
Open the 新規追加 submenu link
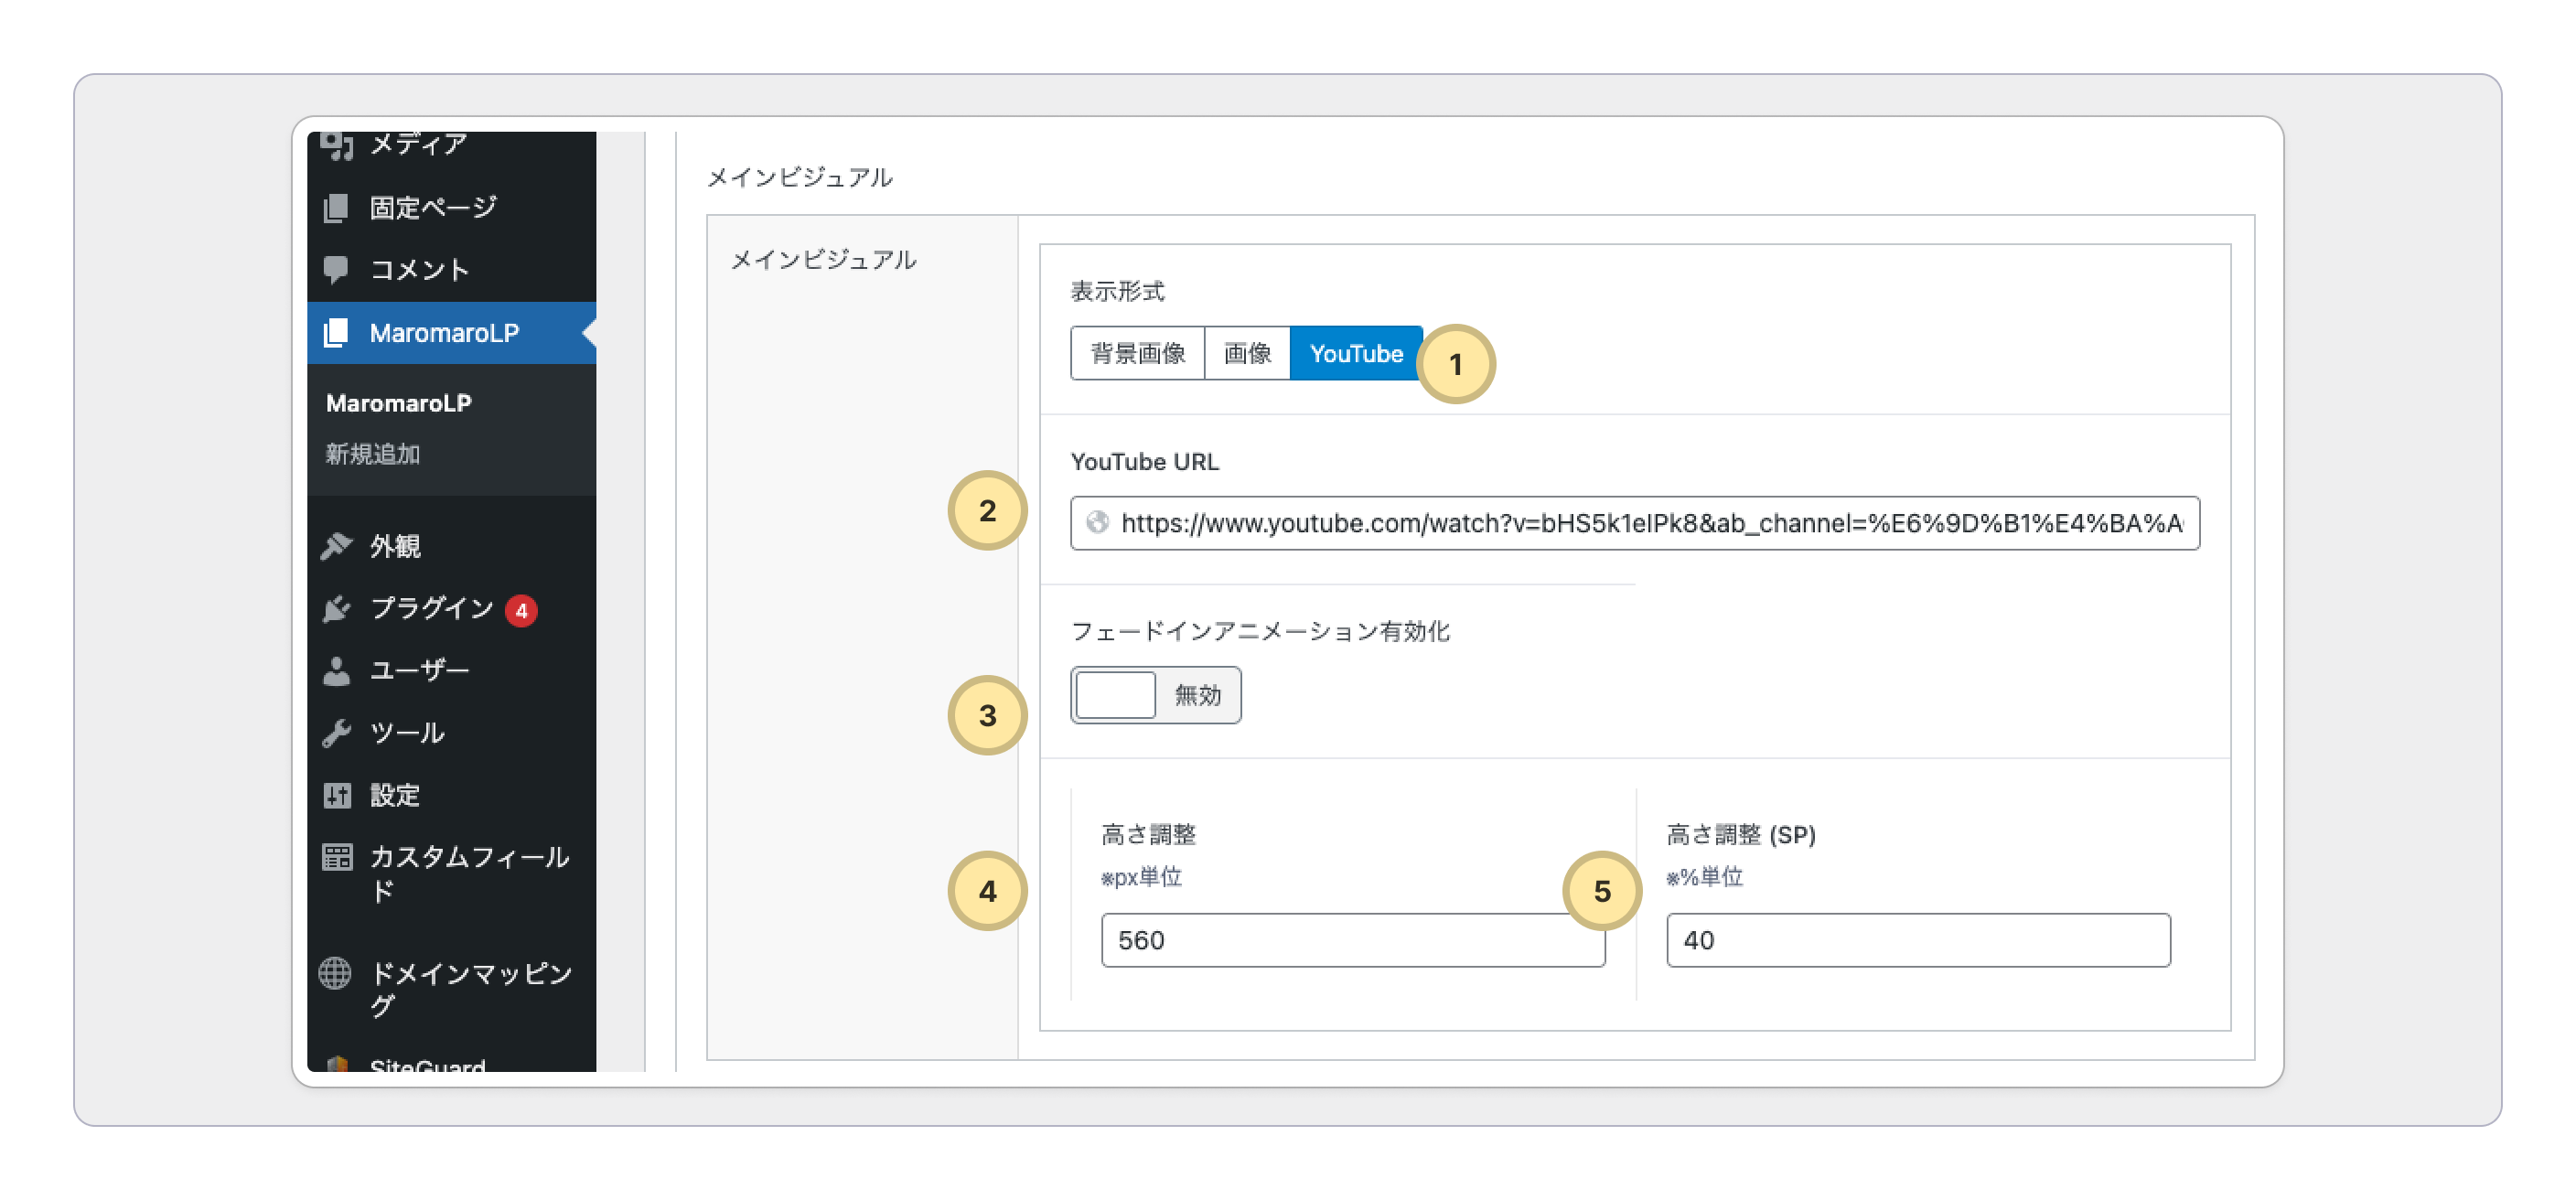372,454
